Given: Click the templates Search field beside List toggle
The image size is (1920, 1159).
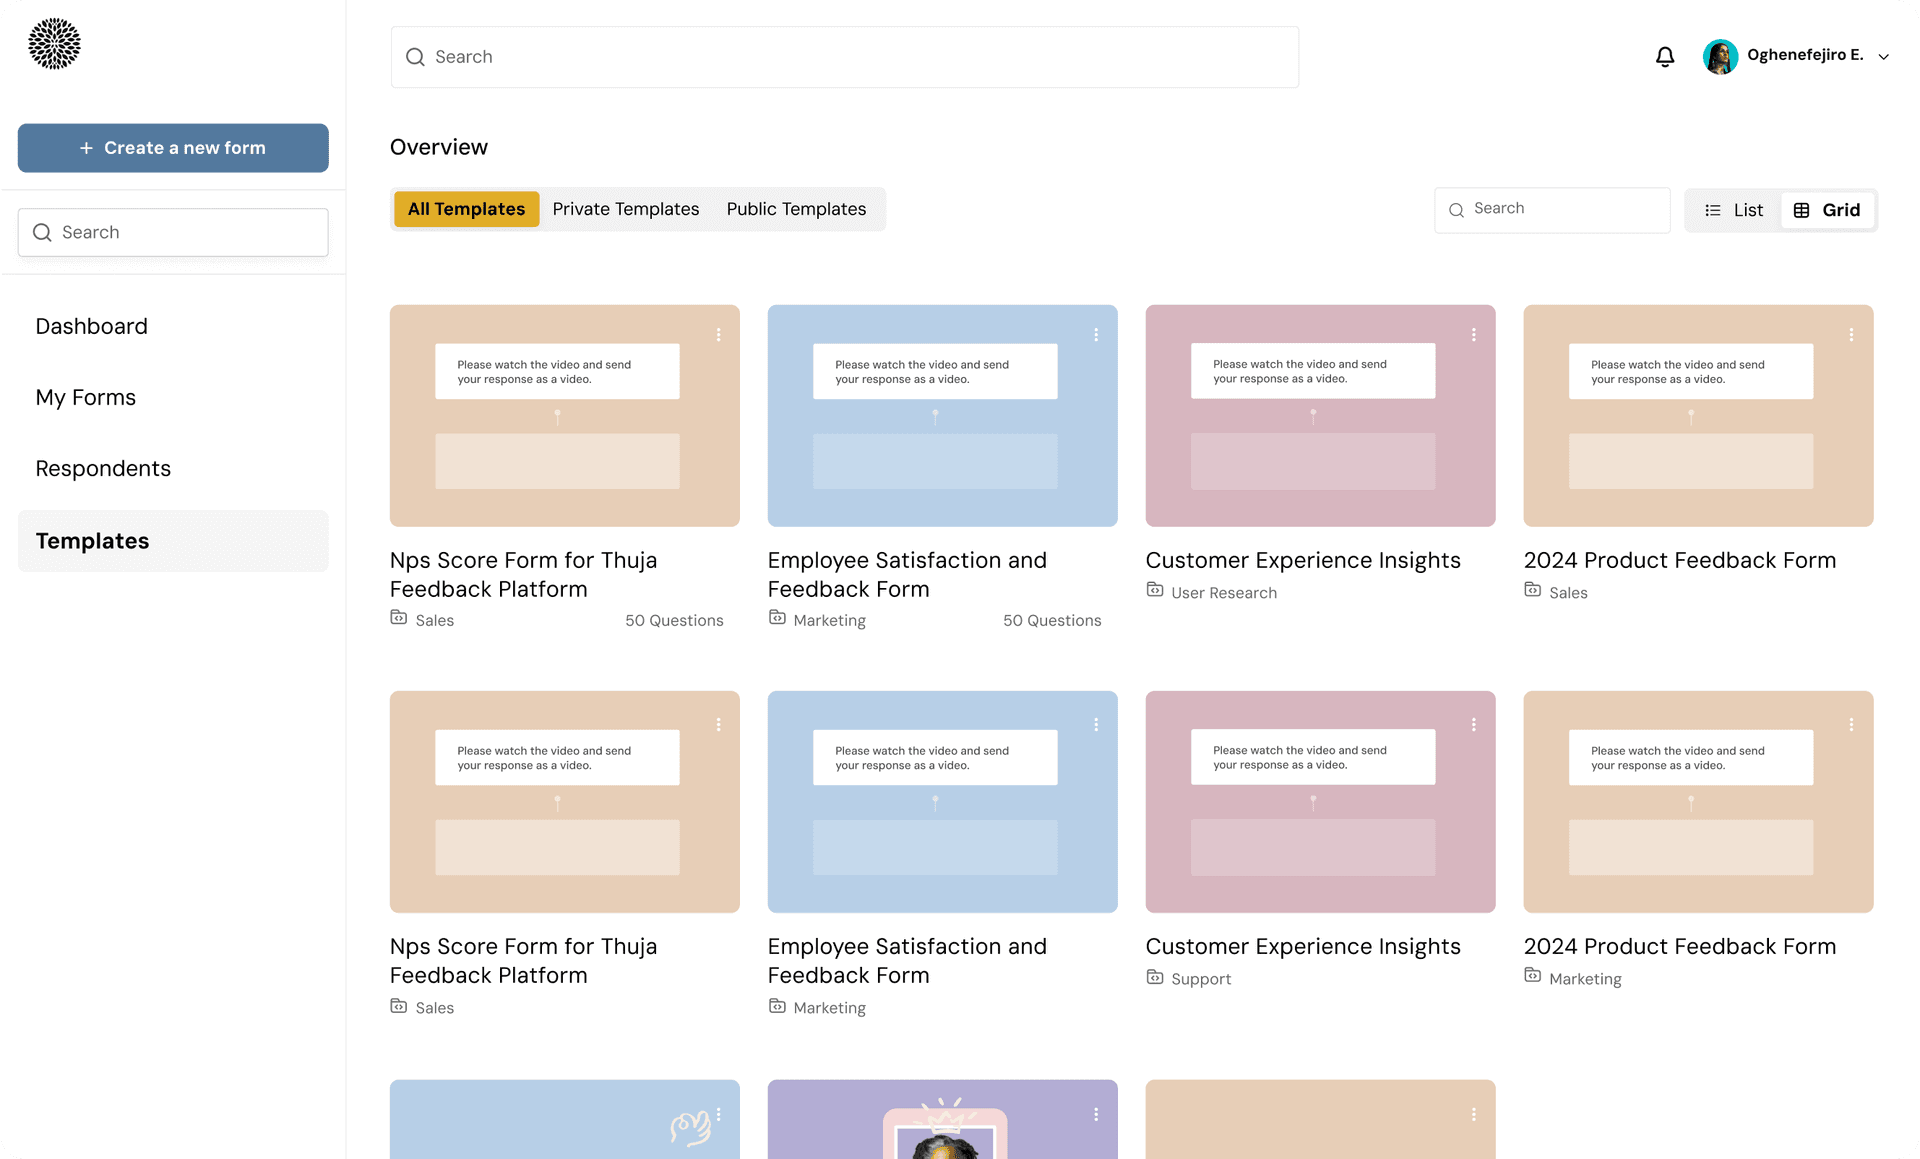Looking at the screenshot, I should [x=1552, y=209].
